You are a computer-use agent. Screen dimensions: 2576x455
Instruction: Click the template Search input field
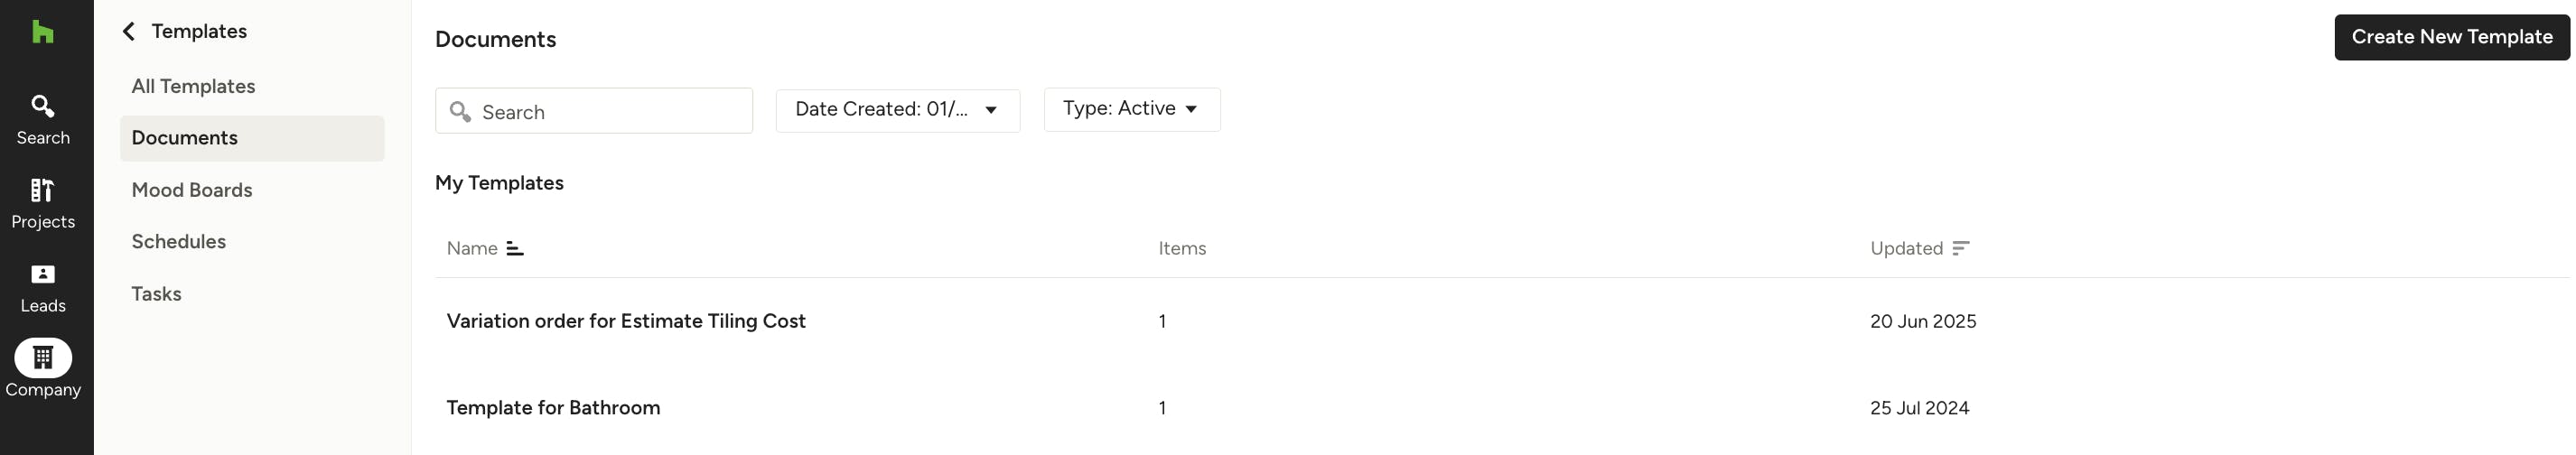point(610,112)
